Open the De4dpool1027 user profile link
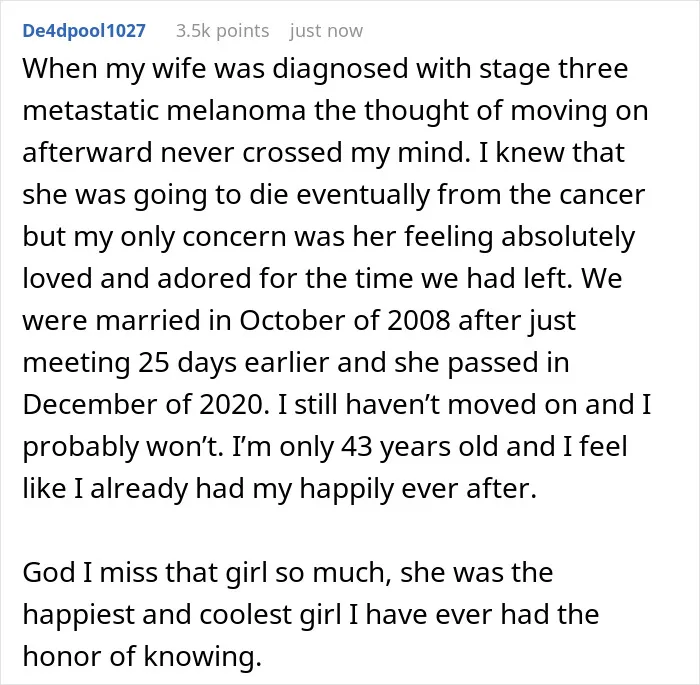 click(x=84, y=31)
